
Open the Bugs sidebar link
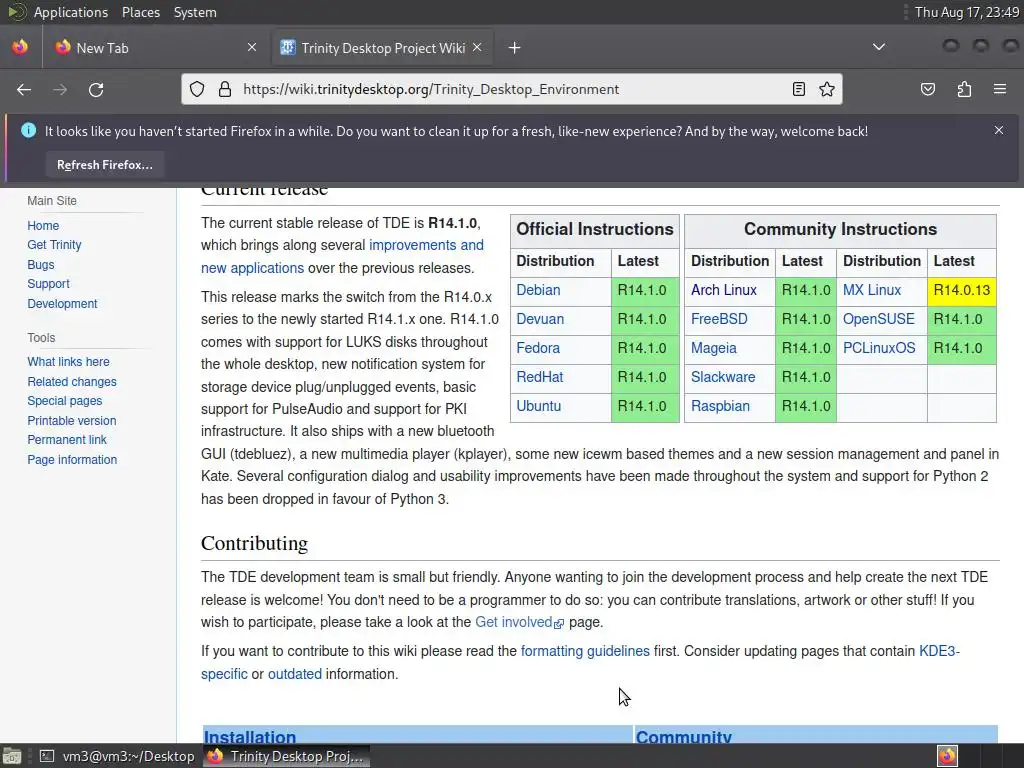pyautogui.click(x=40, y=264)
